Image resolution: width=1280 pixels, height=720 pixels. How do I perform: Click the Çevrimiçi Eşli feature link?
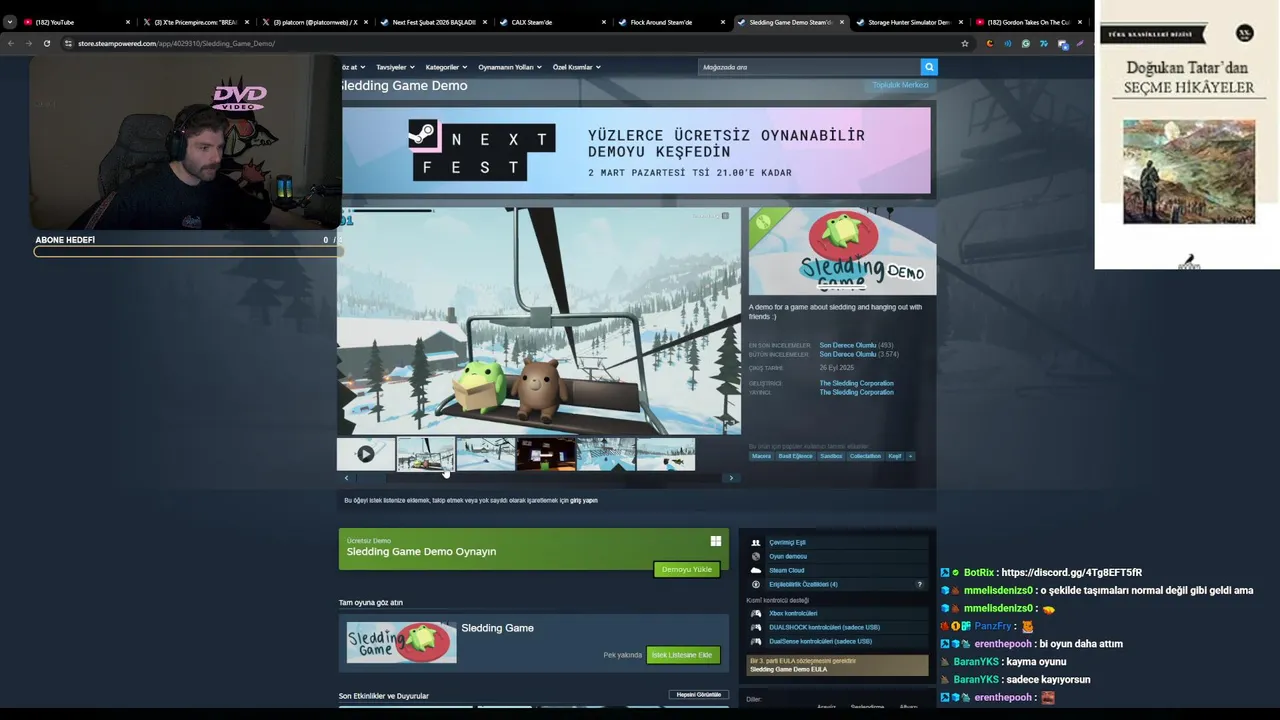(787, 542)
